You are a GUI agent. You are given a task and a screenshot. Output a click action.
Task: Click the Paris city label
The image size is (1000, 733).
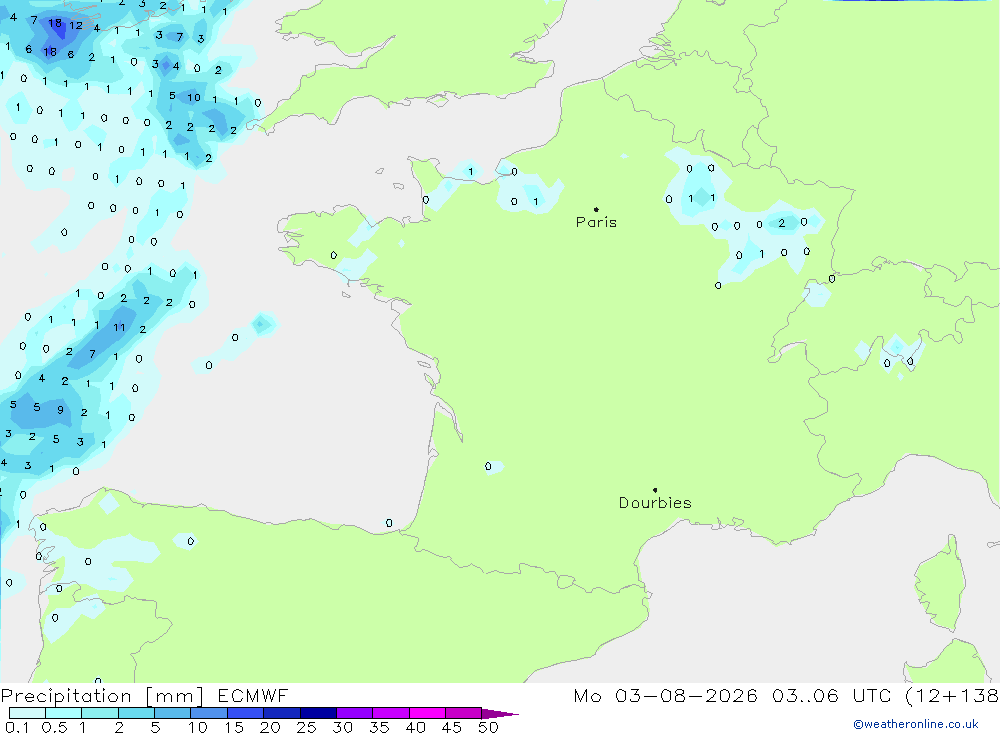click(x=596, y=222)
